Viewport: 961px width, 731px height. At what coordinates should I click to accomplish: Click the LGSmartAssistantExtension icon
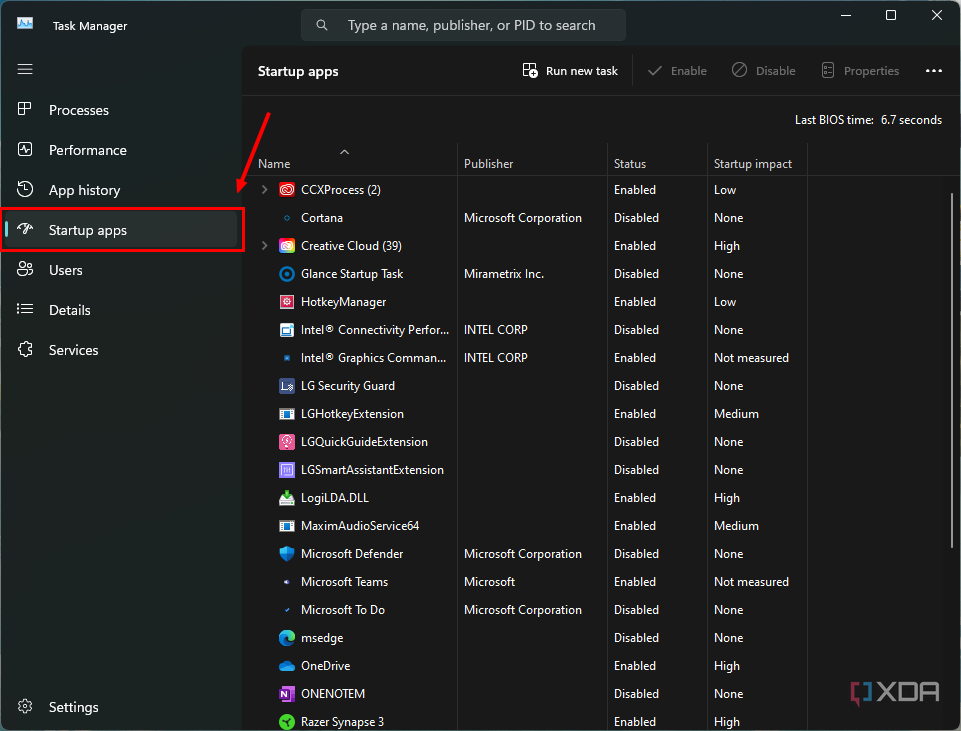287,470
